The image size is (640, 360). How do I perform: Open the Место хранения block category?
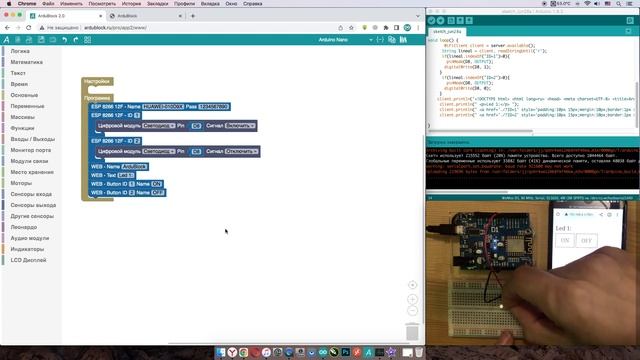click(32, 172)
